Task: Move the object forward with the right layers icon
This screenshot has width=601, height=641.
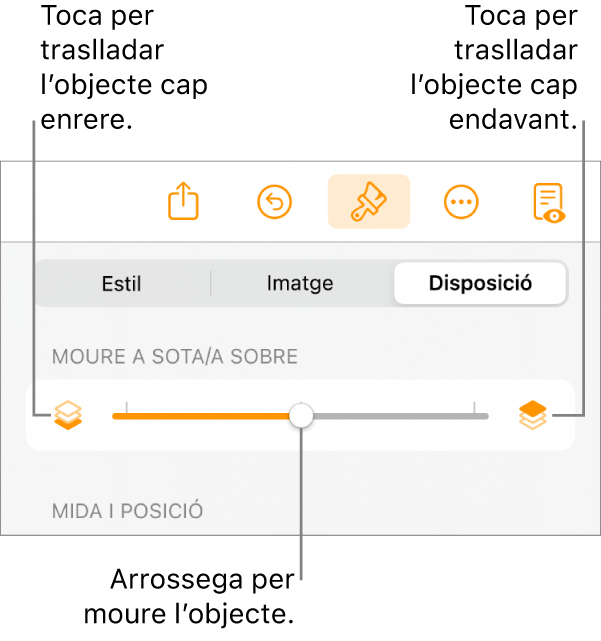Action: pyautogui.click(x=533, y=414)
